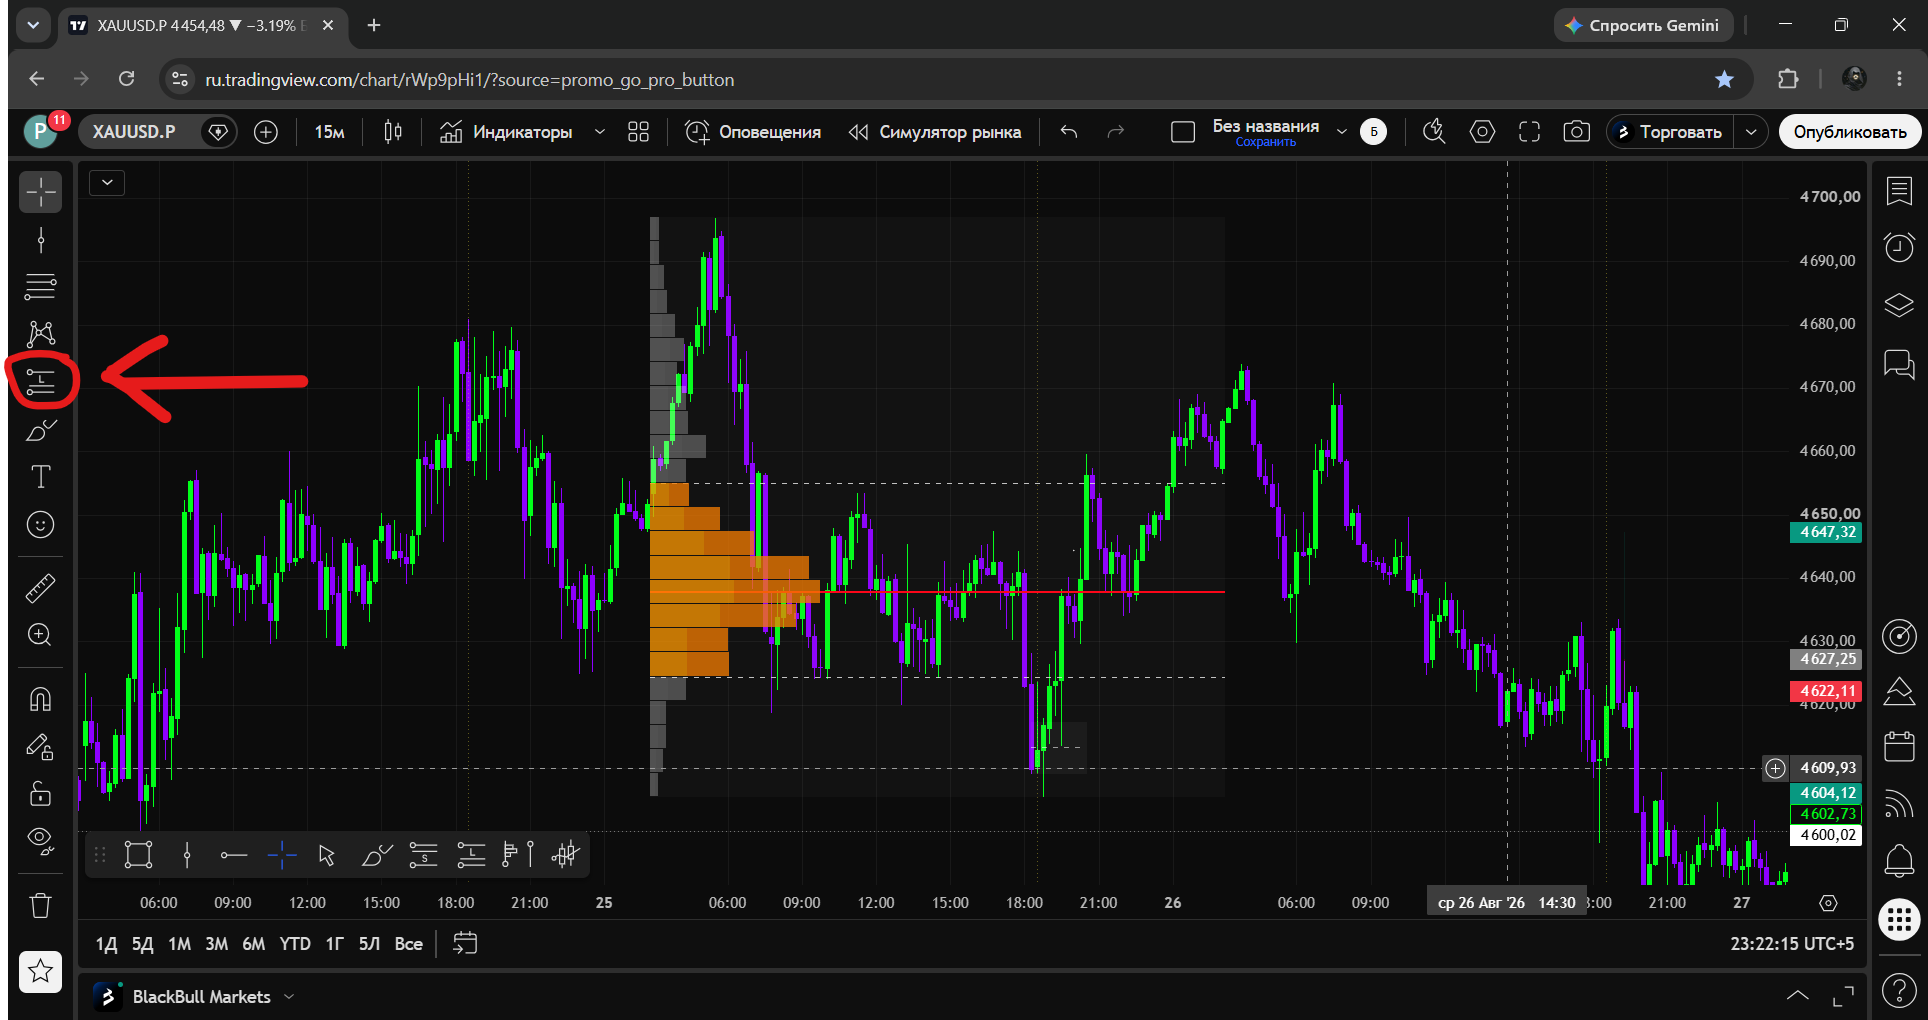Open the patterns tools group
This screenshot has height=1020, width=1928.
pyautogui.click(x=41, y=334)
